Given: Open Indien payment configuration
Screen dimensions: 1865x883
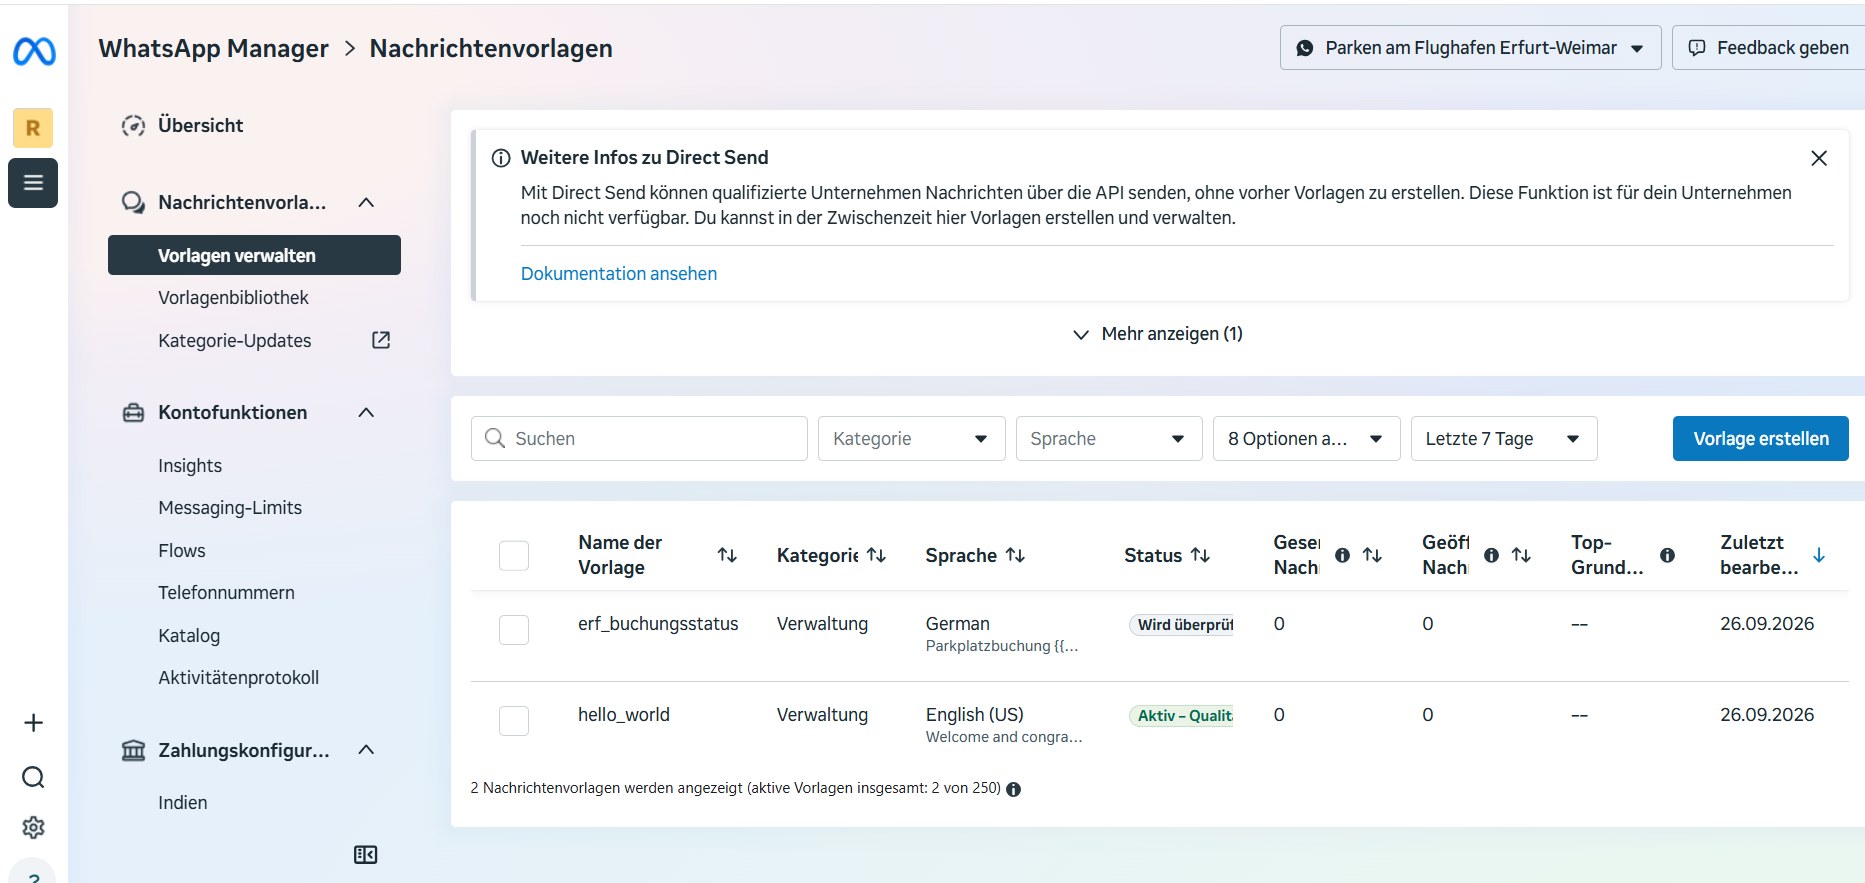Looking at the screenshot, I should point(183,803).
